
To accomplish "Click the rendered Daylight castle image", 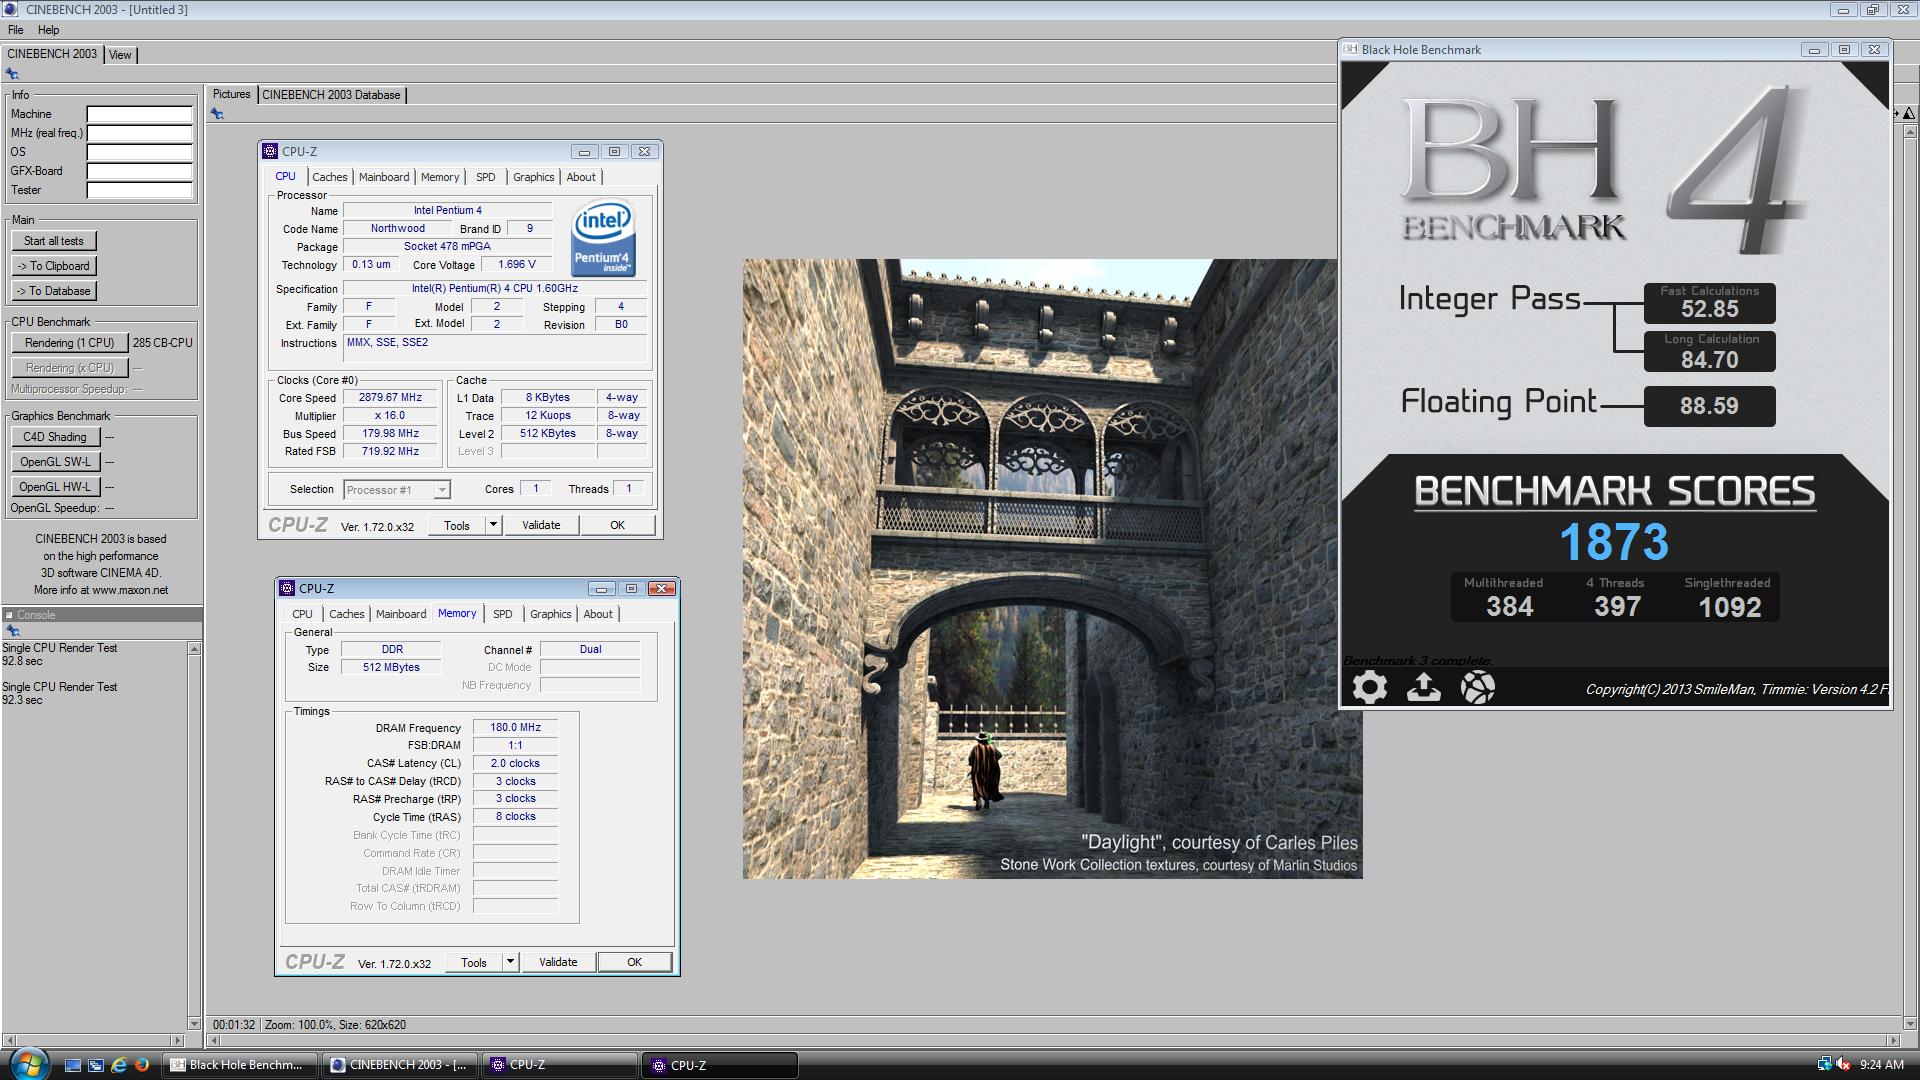I will point(1052,569).
